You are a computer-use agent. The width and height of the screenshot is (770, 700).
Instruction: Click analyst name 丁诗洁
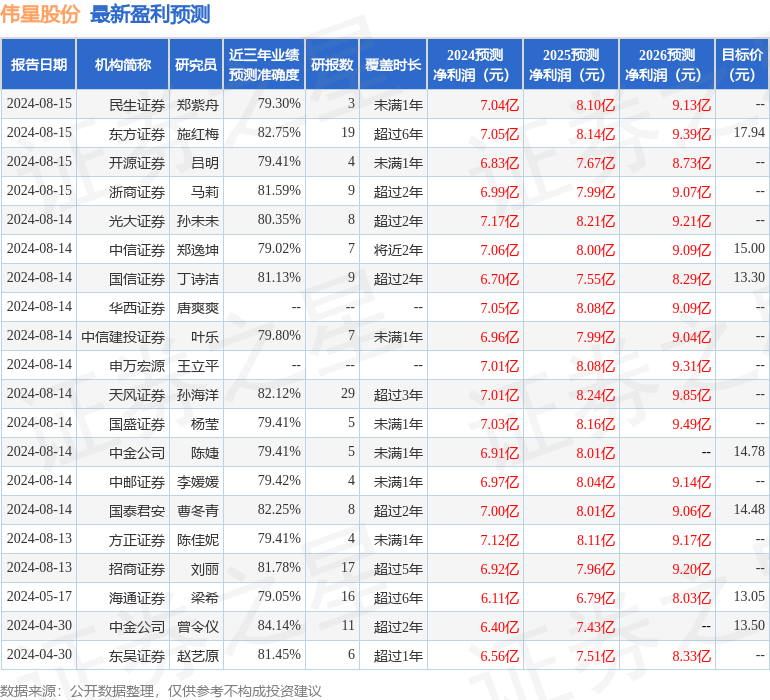(198, 279)
